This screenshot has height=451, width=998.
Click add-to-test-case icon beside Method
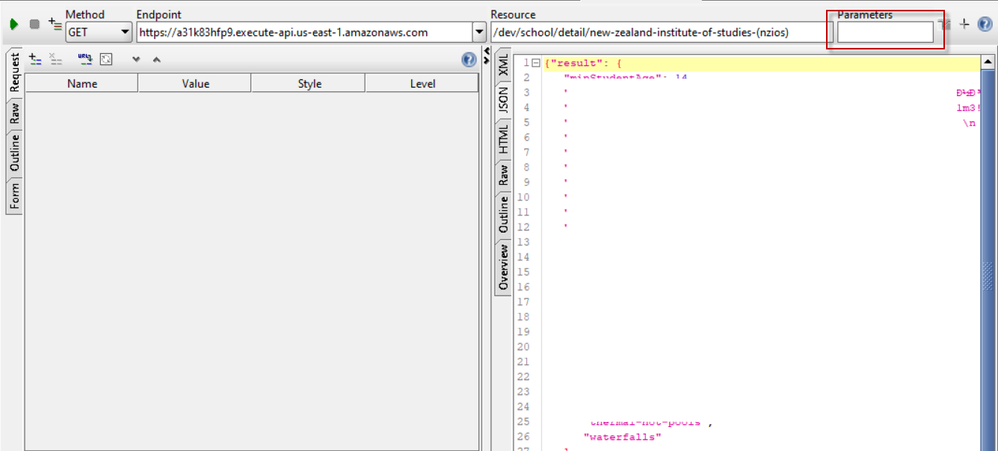53,24
